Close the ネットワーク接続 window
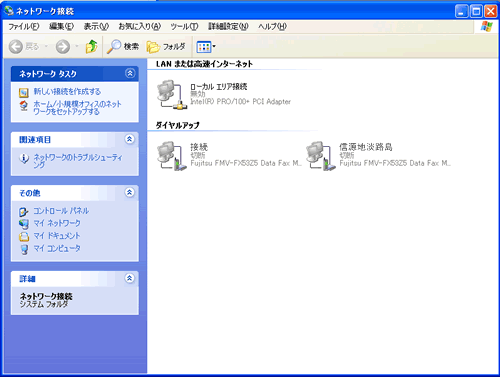Image resolution: width=500 pixels, height=377 pixels. click(x=491, y=12)
